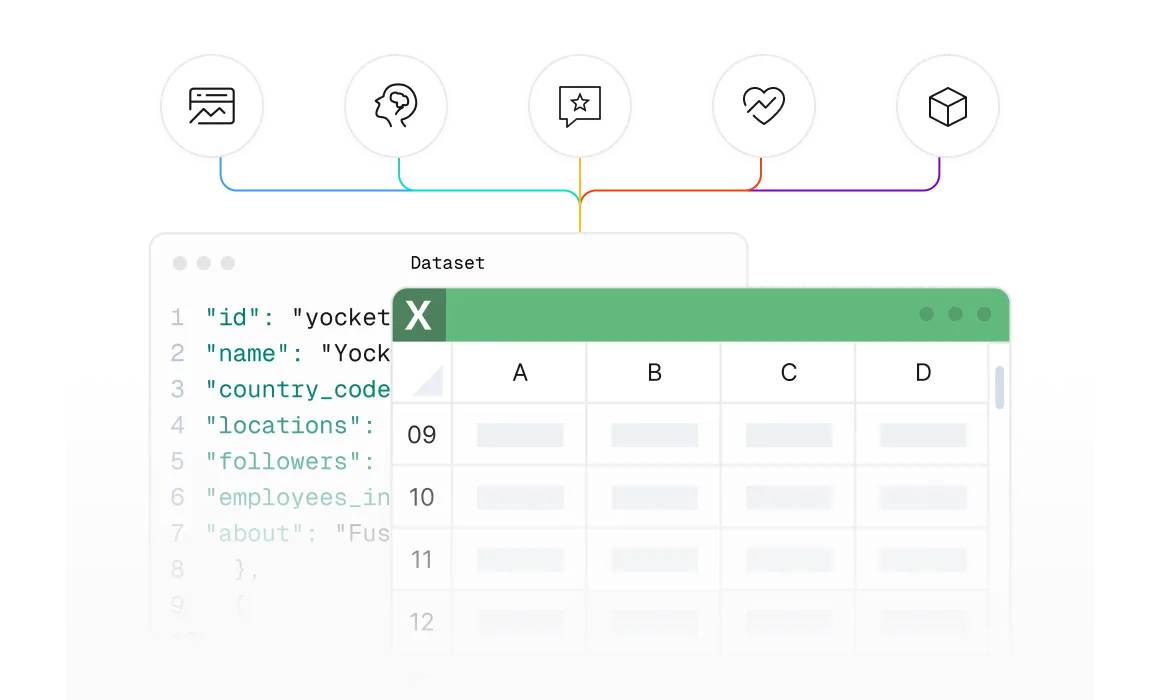Select row 09 header
The height and width of the screenshot is (700, 1160).
(x=422, y=435)
